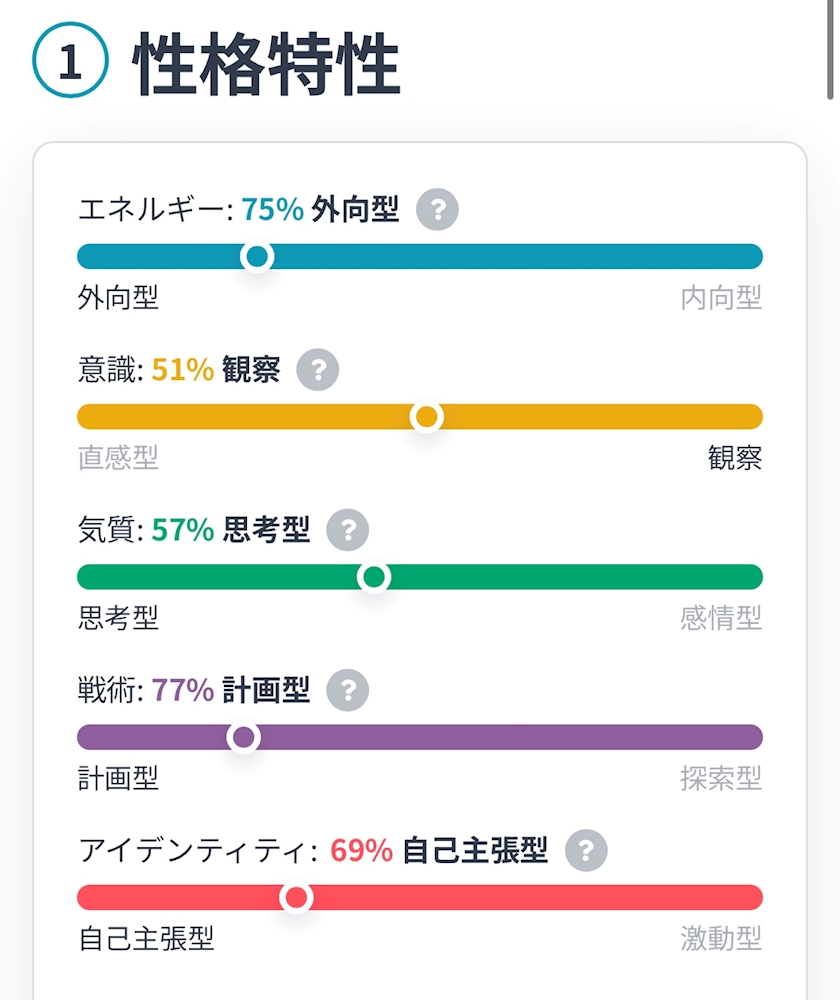Click the page scrollbar thumb
The height and width of the screenshot is (1000, 840).
tap(830, 50)
